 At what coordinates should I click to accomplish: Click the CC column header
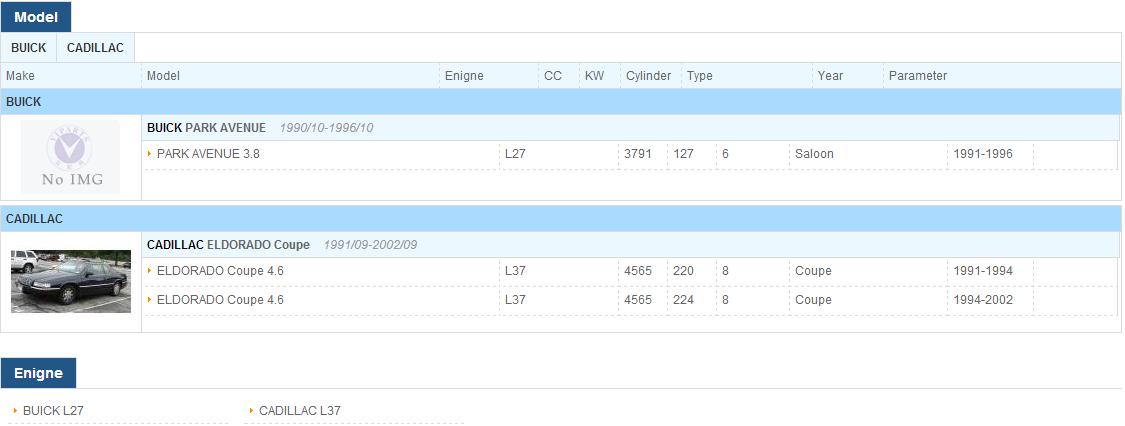point(553,76)
